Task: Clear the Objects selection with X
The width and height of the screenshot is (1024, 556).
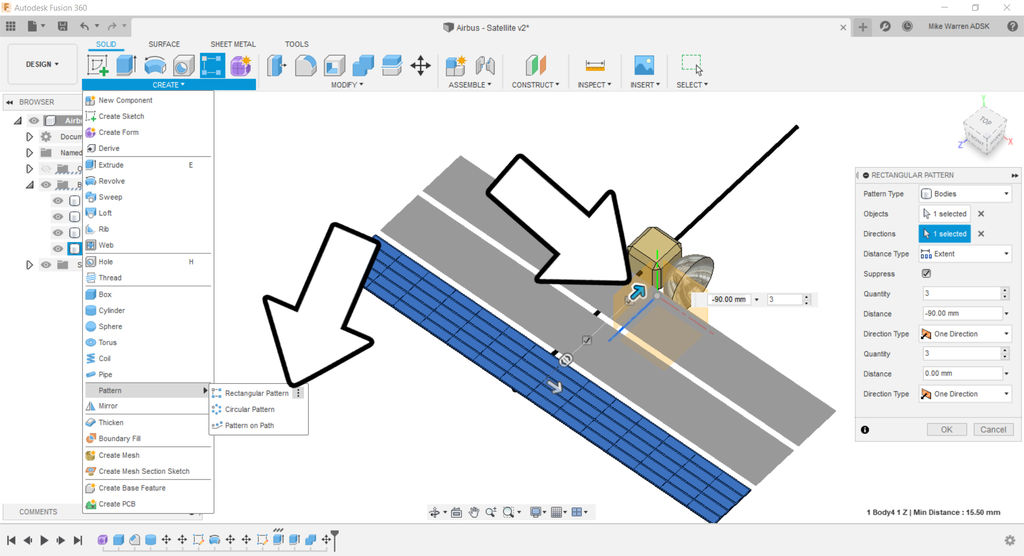Action: point(981,214)
